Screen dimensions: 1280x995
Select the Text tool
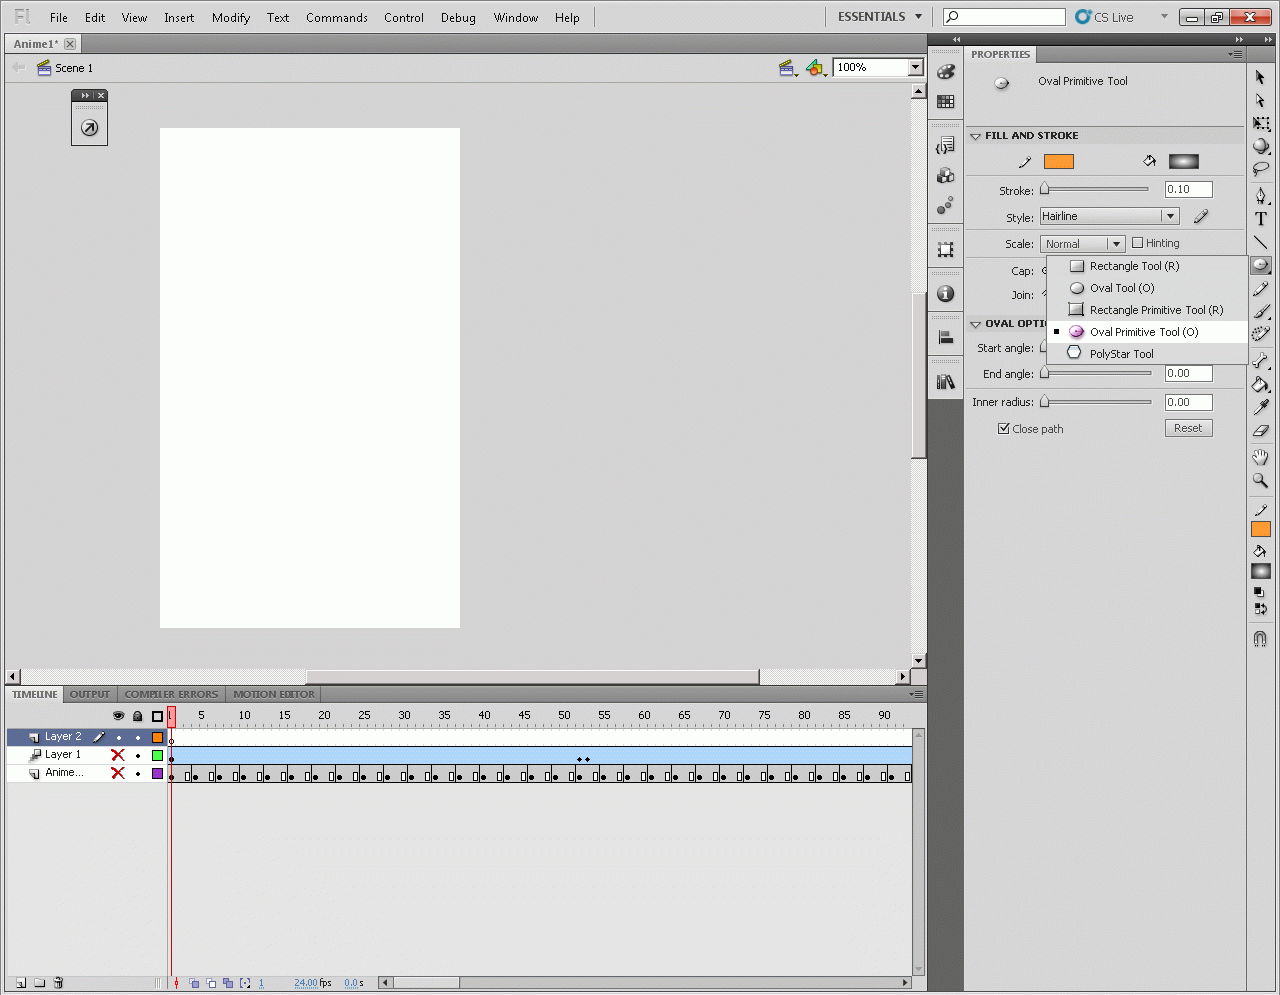pyautogui.click(x=1260, y=219)
